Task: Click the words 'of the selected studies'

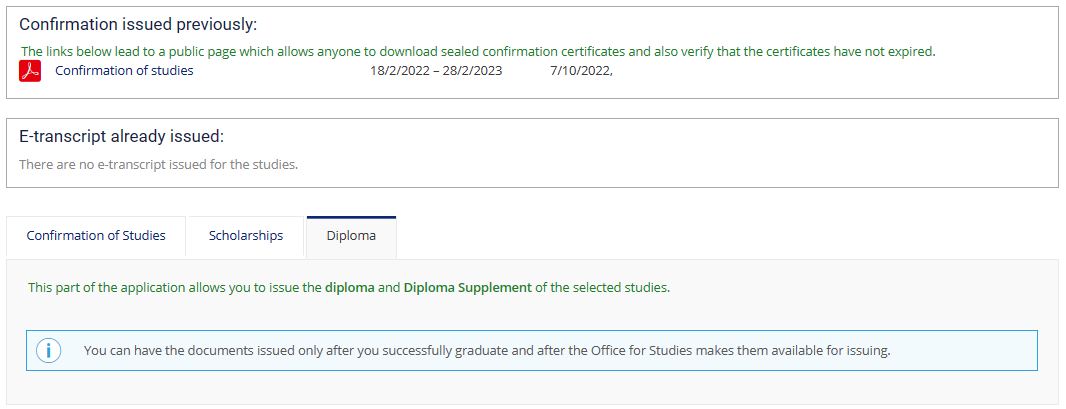Action: (x=602, y=287)
